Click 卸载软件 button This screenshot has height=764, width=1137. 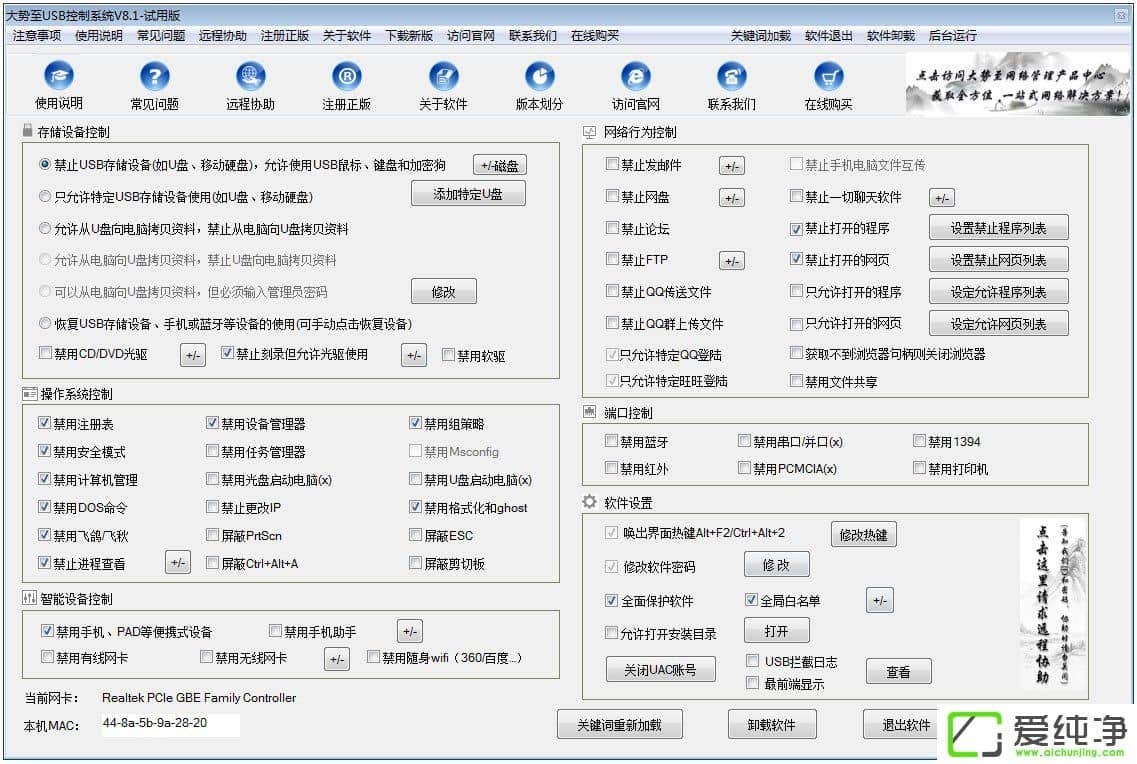pyautogui.click(x=772, y=725)
